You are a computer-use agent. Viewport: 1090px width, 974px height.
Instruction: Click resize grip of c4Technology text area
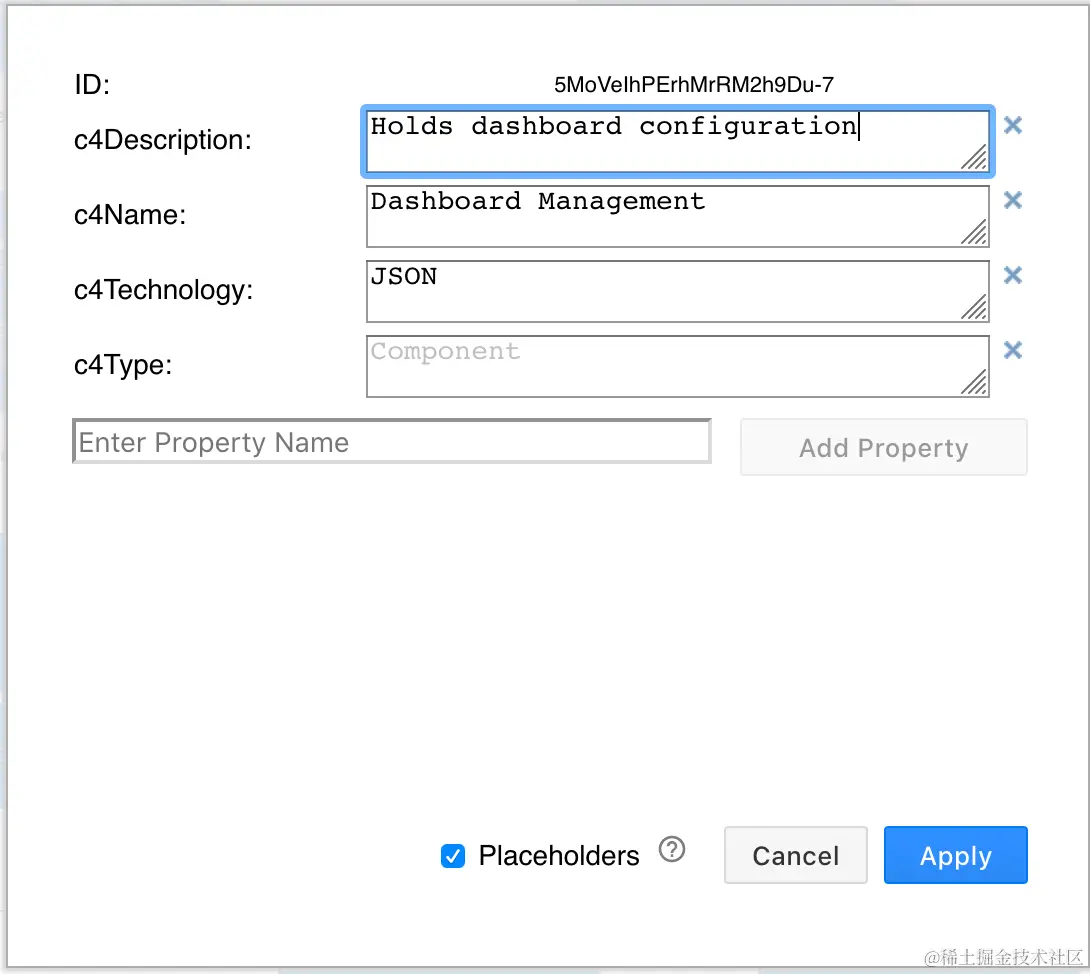[975, 307]
